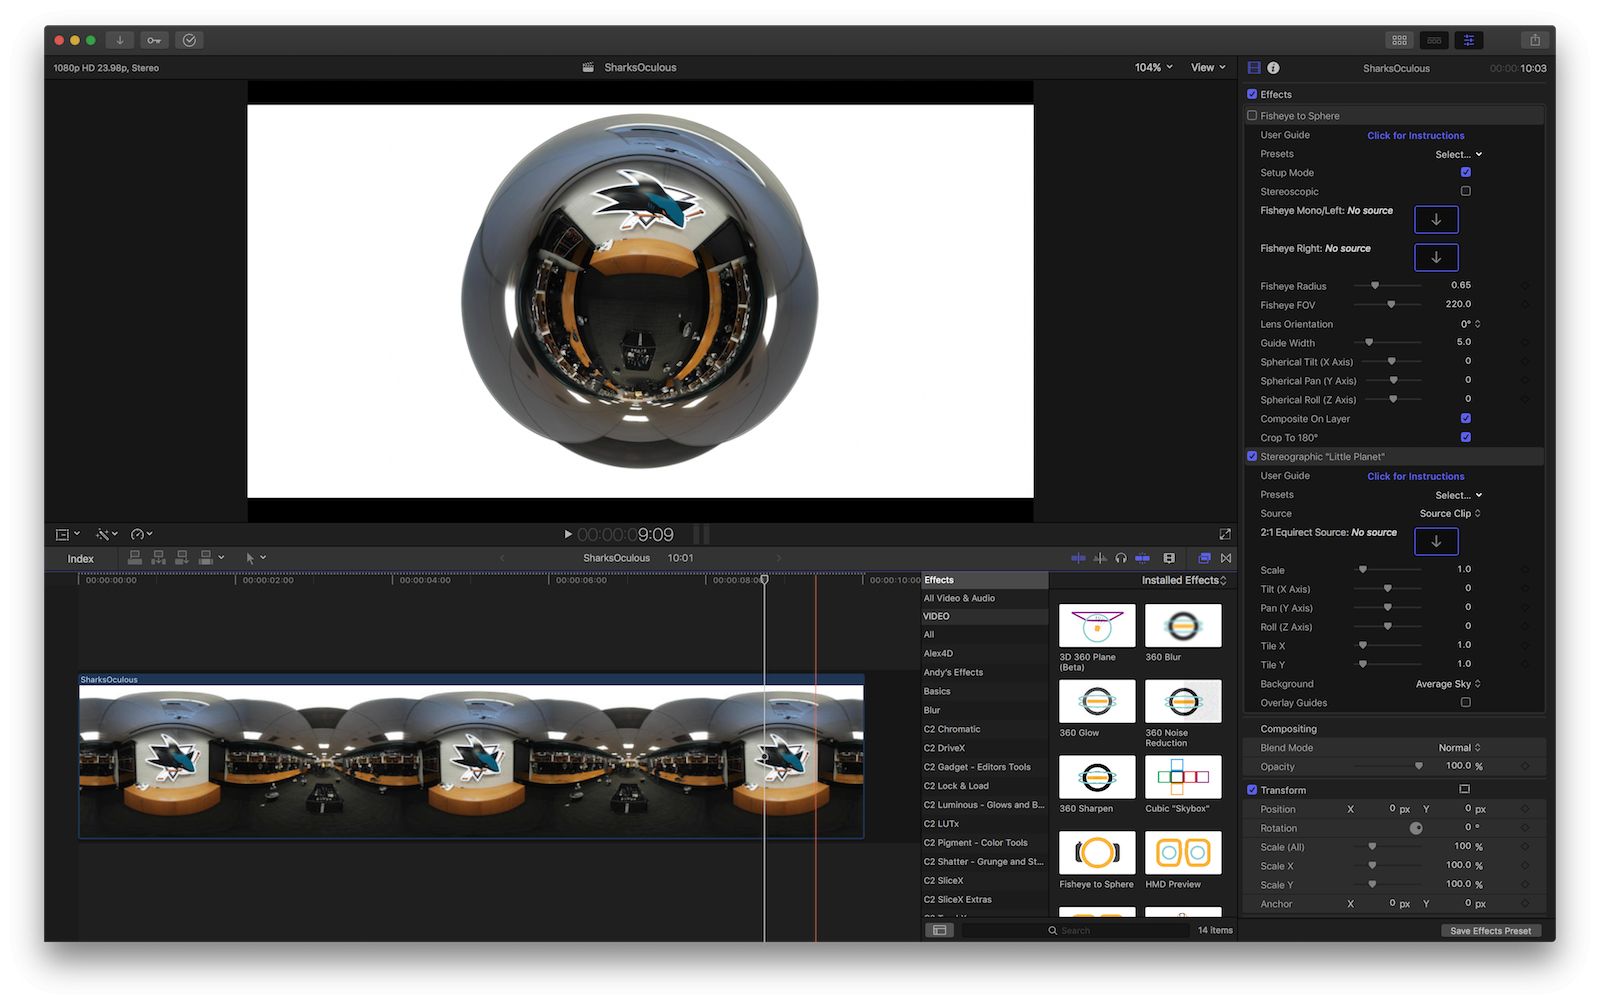Show the Info inspector icon
The image size is (1600, 1005).
pos(1273,68)
